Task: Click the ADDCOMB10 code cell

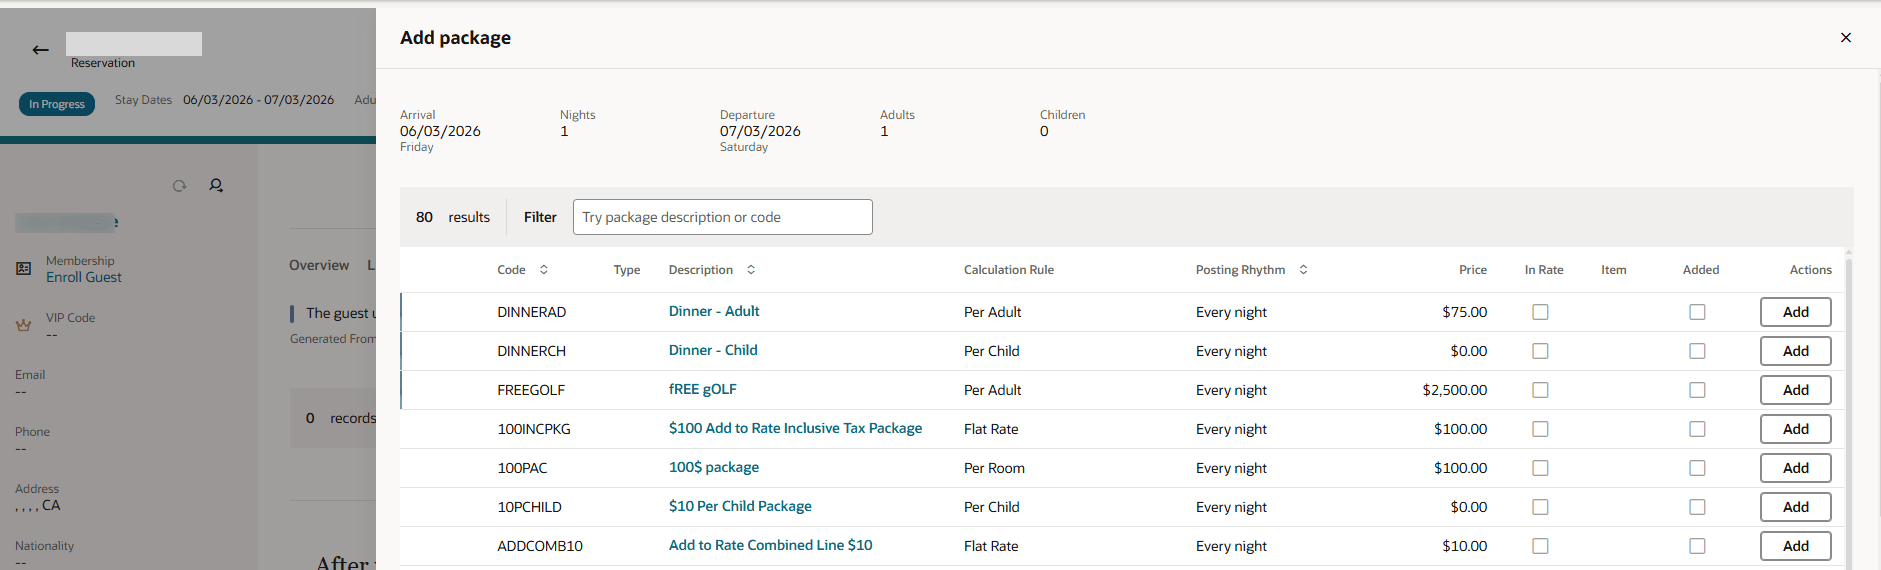Action: [x=540, y=546]
